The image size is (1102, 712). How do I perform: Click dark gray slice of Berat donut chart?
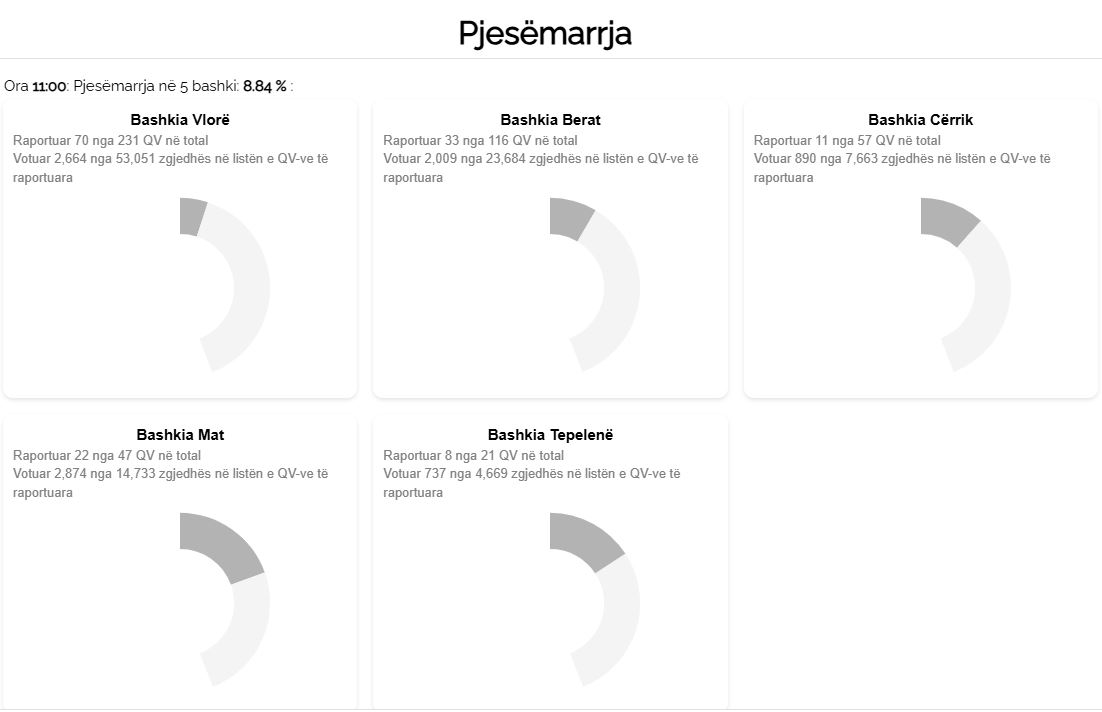click(568, 219)
